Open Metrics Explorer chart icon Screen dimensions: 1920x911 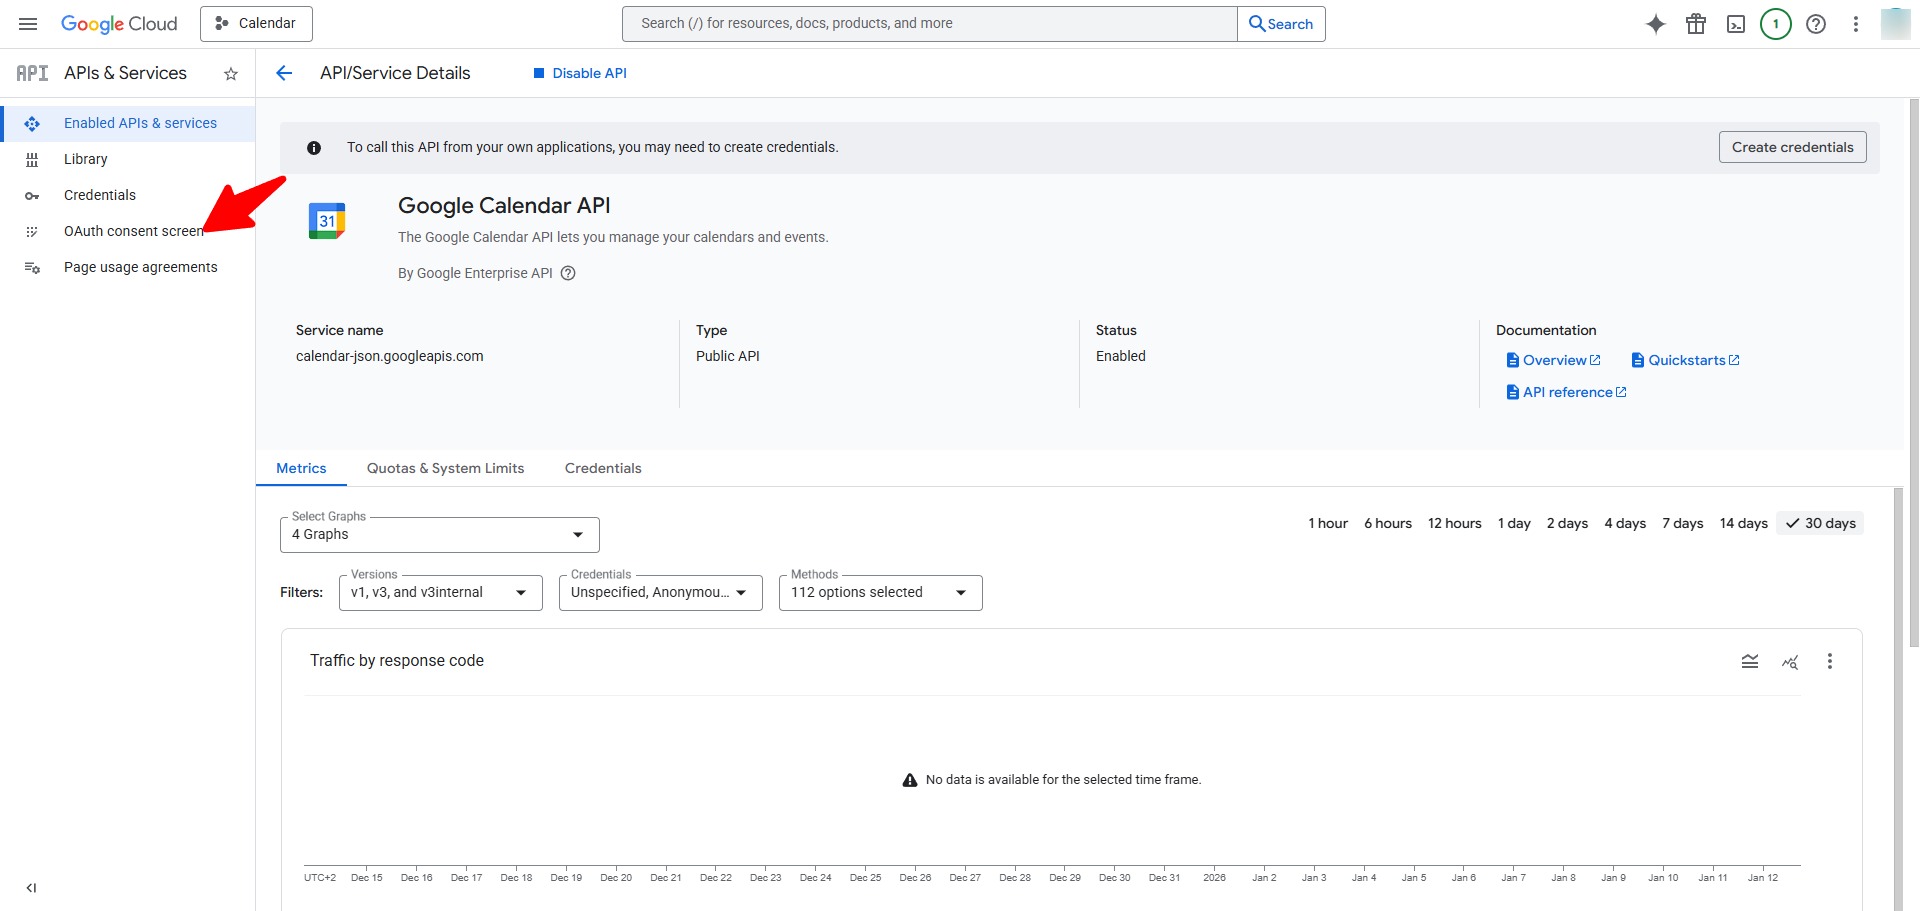1790,661
